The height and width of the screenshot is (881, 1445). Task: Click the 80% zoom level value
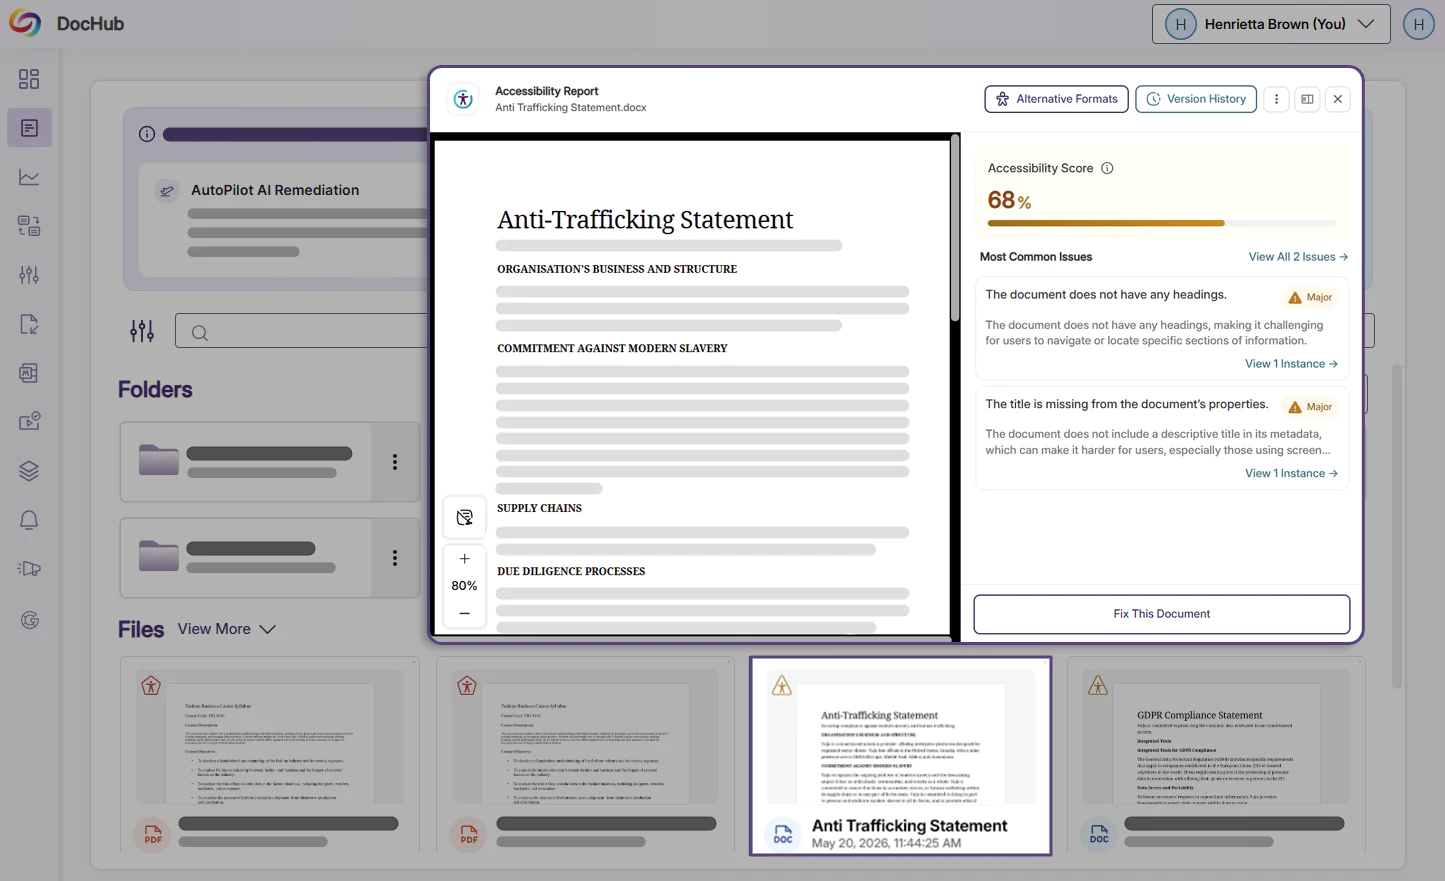[464, 586]
